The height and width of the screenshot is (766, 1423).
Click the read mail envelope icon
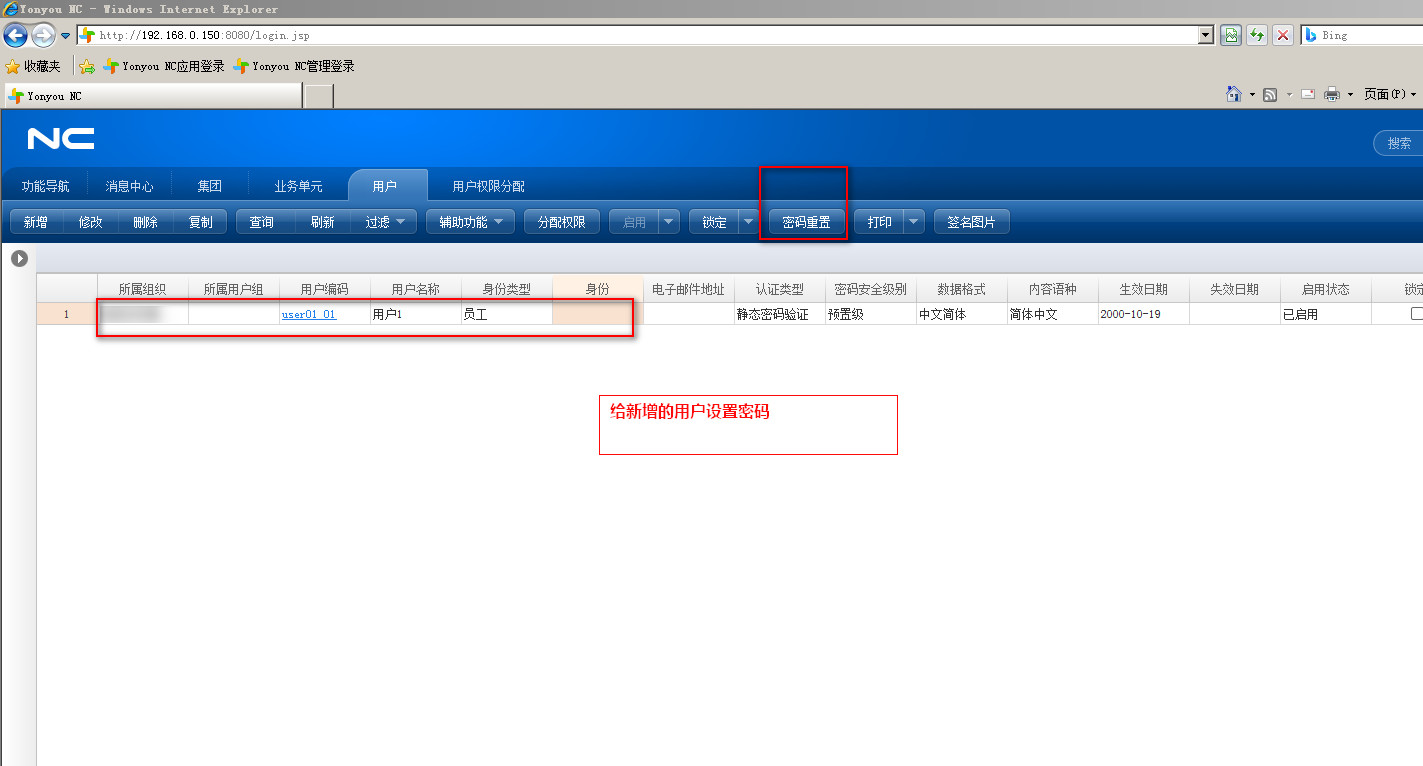(1307, 94)
